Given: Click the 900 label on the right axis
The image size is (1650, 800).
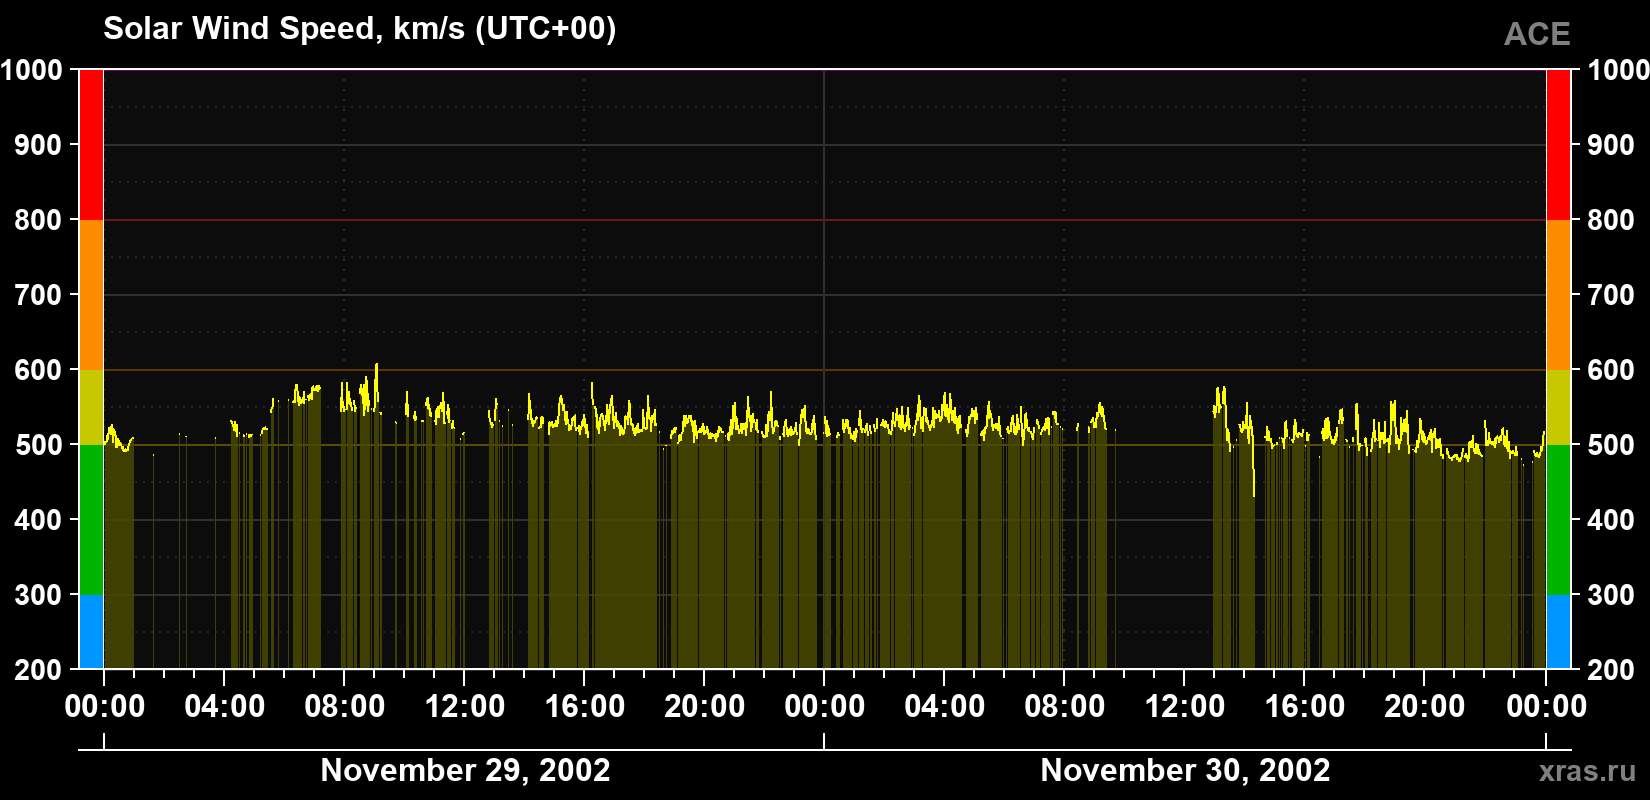Looking at the screenshot, I should 1612,145.
